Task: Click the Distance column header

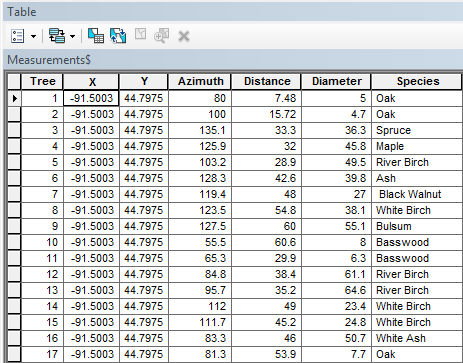Action: click(267, 82)
